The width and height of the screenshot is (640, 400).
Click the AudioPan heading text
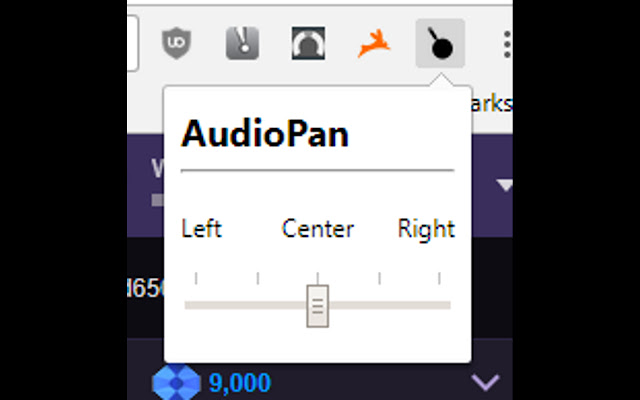(x=265, y=134)
